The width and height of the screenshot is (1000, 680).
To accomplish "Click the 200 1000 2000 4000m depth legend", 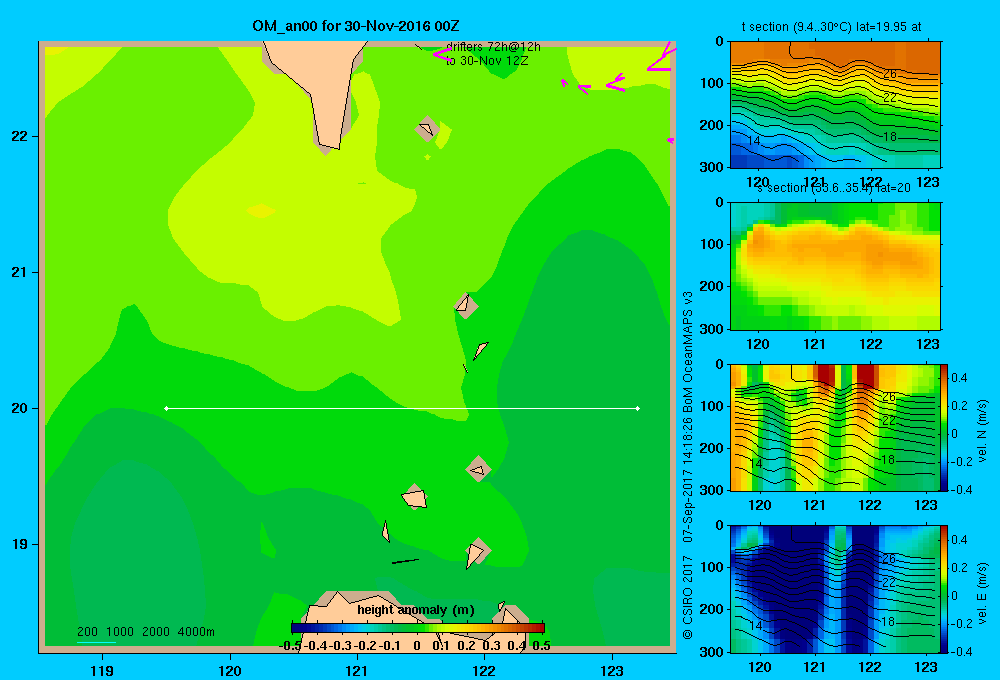I will pos(146,632).
